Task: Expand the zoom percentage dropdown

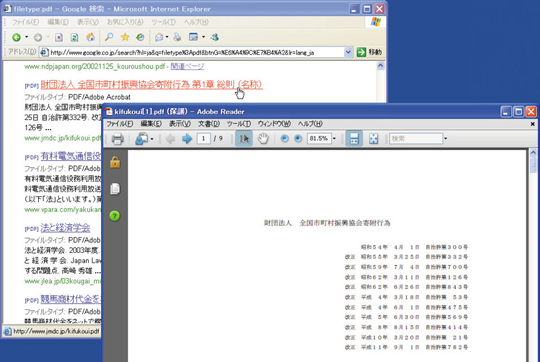Action: pos(334,138)
